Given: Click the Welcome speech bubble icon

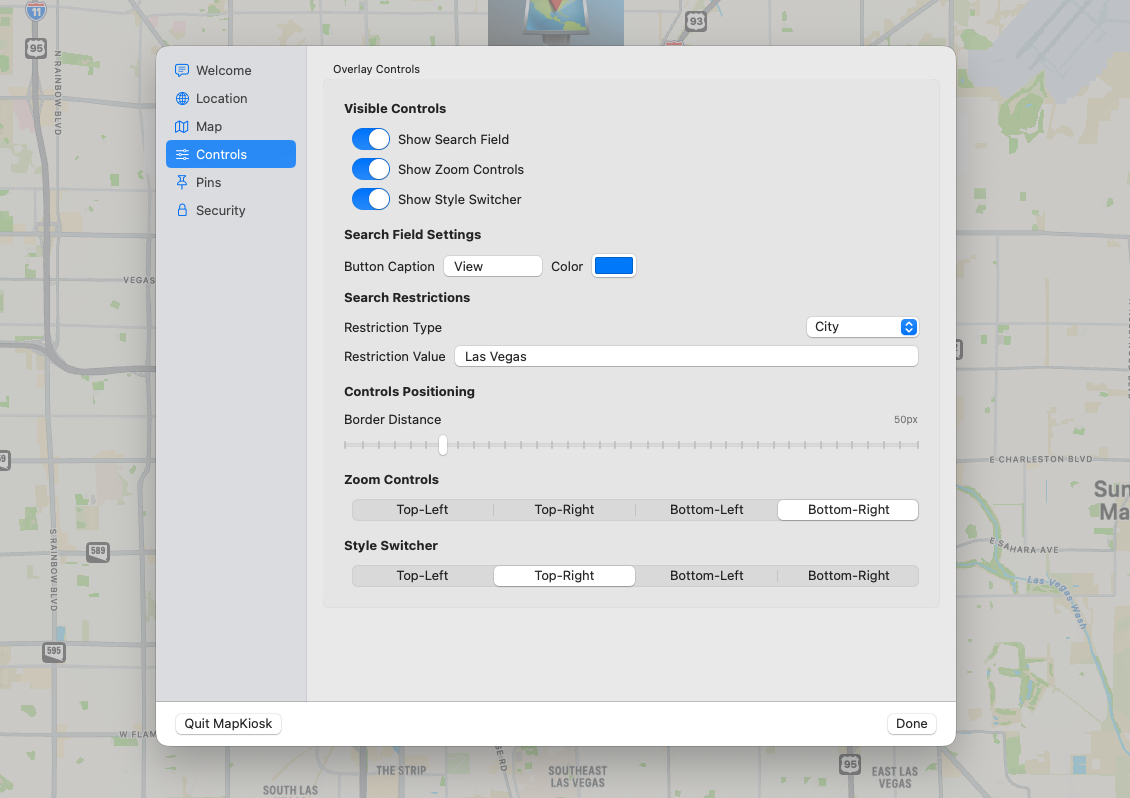Looking at the screenshot, I should point(182,70).
